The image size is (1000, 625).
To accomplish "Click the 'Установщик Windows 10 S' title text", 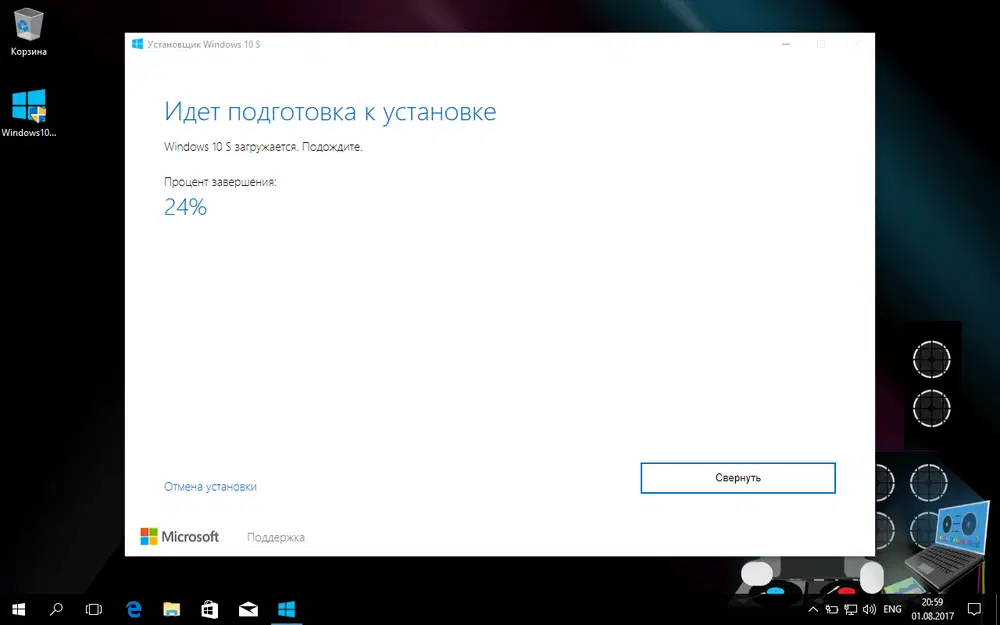I will click(x=204, y=45).
